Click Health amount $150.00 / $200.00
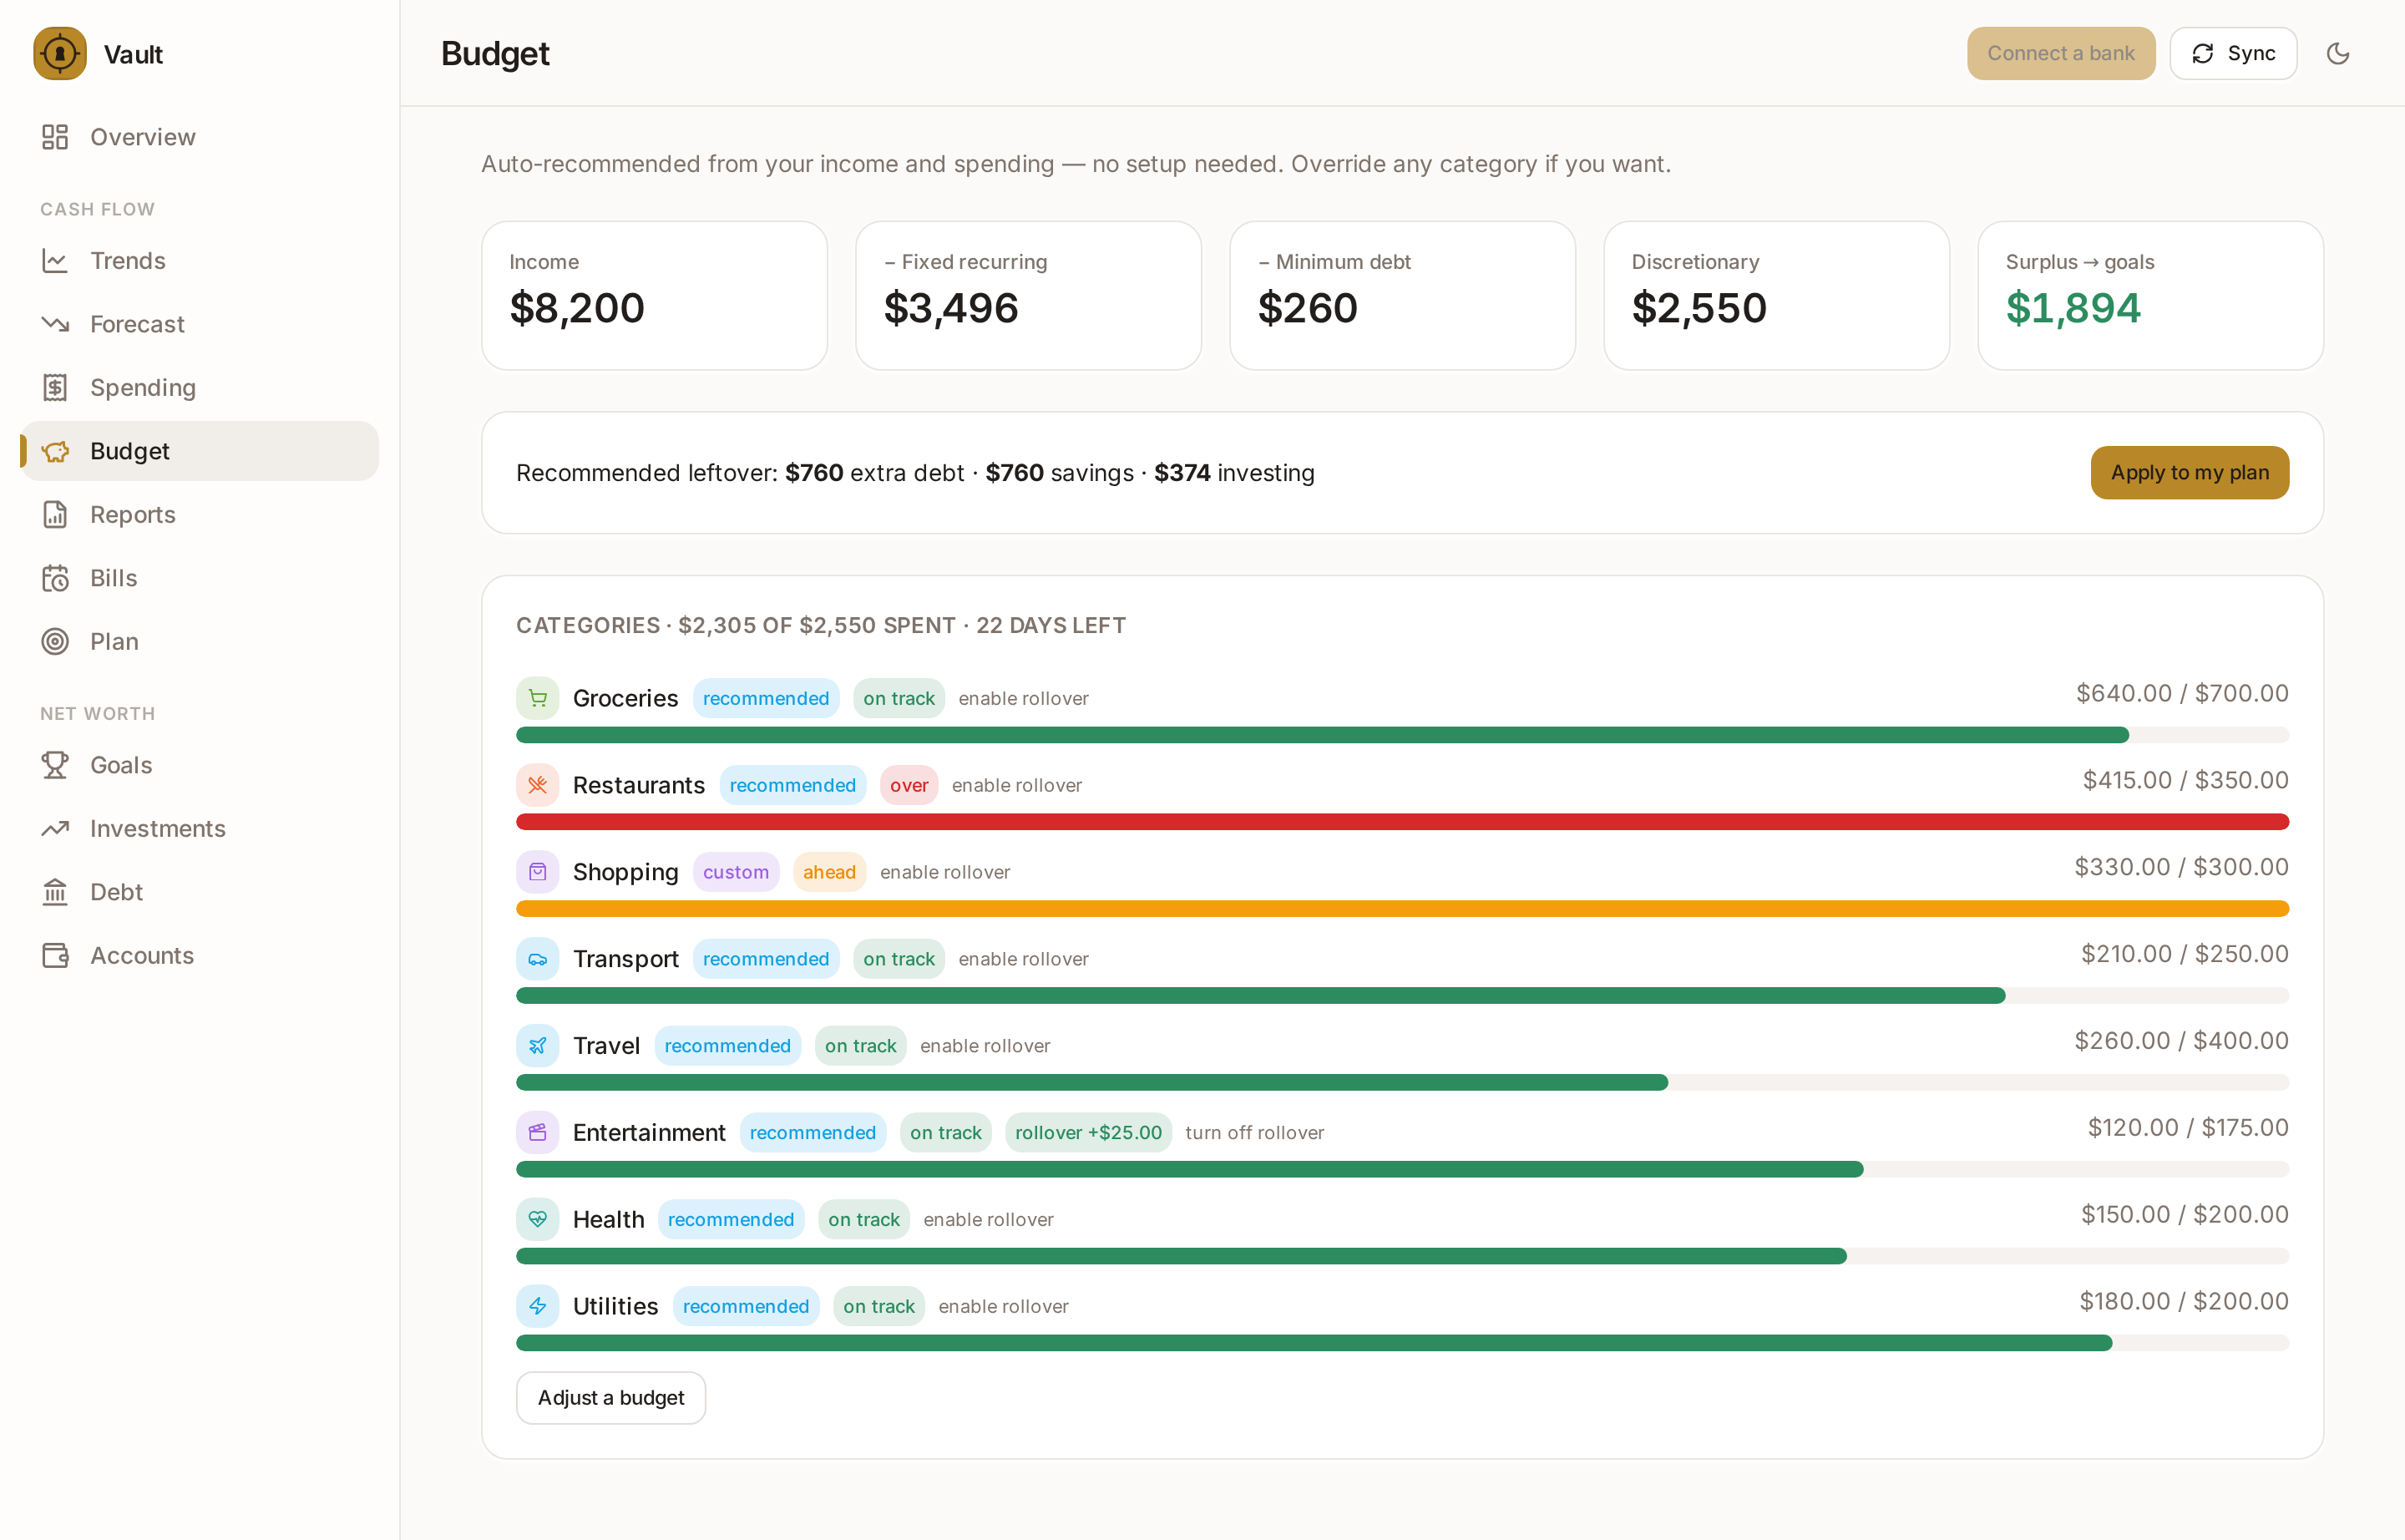Image resolution: width=2405 pixels, height=1540 pixels. point(2184,1215)
